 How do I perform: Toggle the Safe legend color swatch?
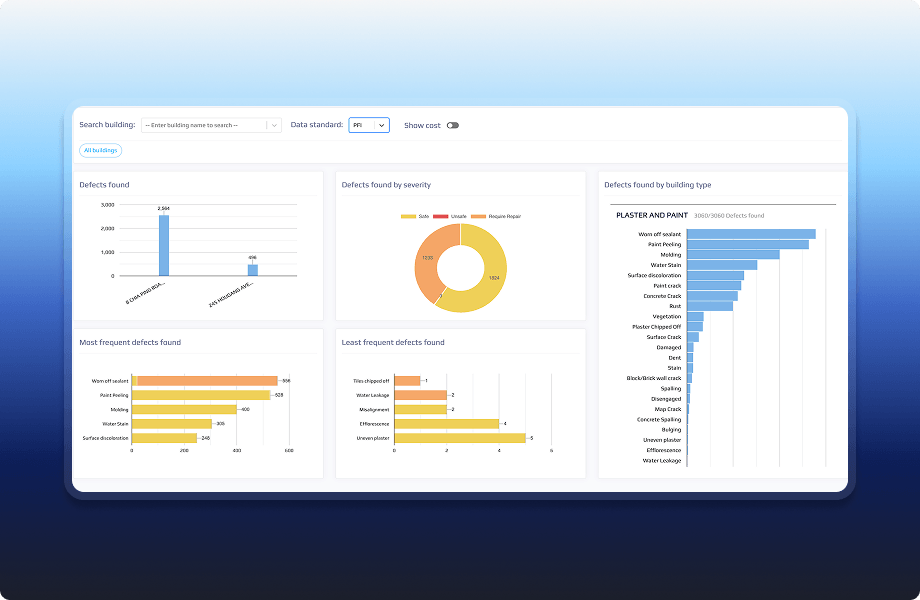pos(408,216)
